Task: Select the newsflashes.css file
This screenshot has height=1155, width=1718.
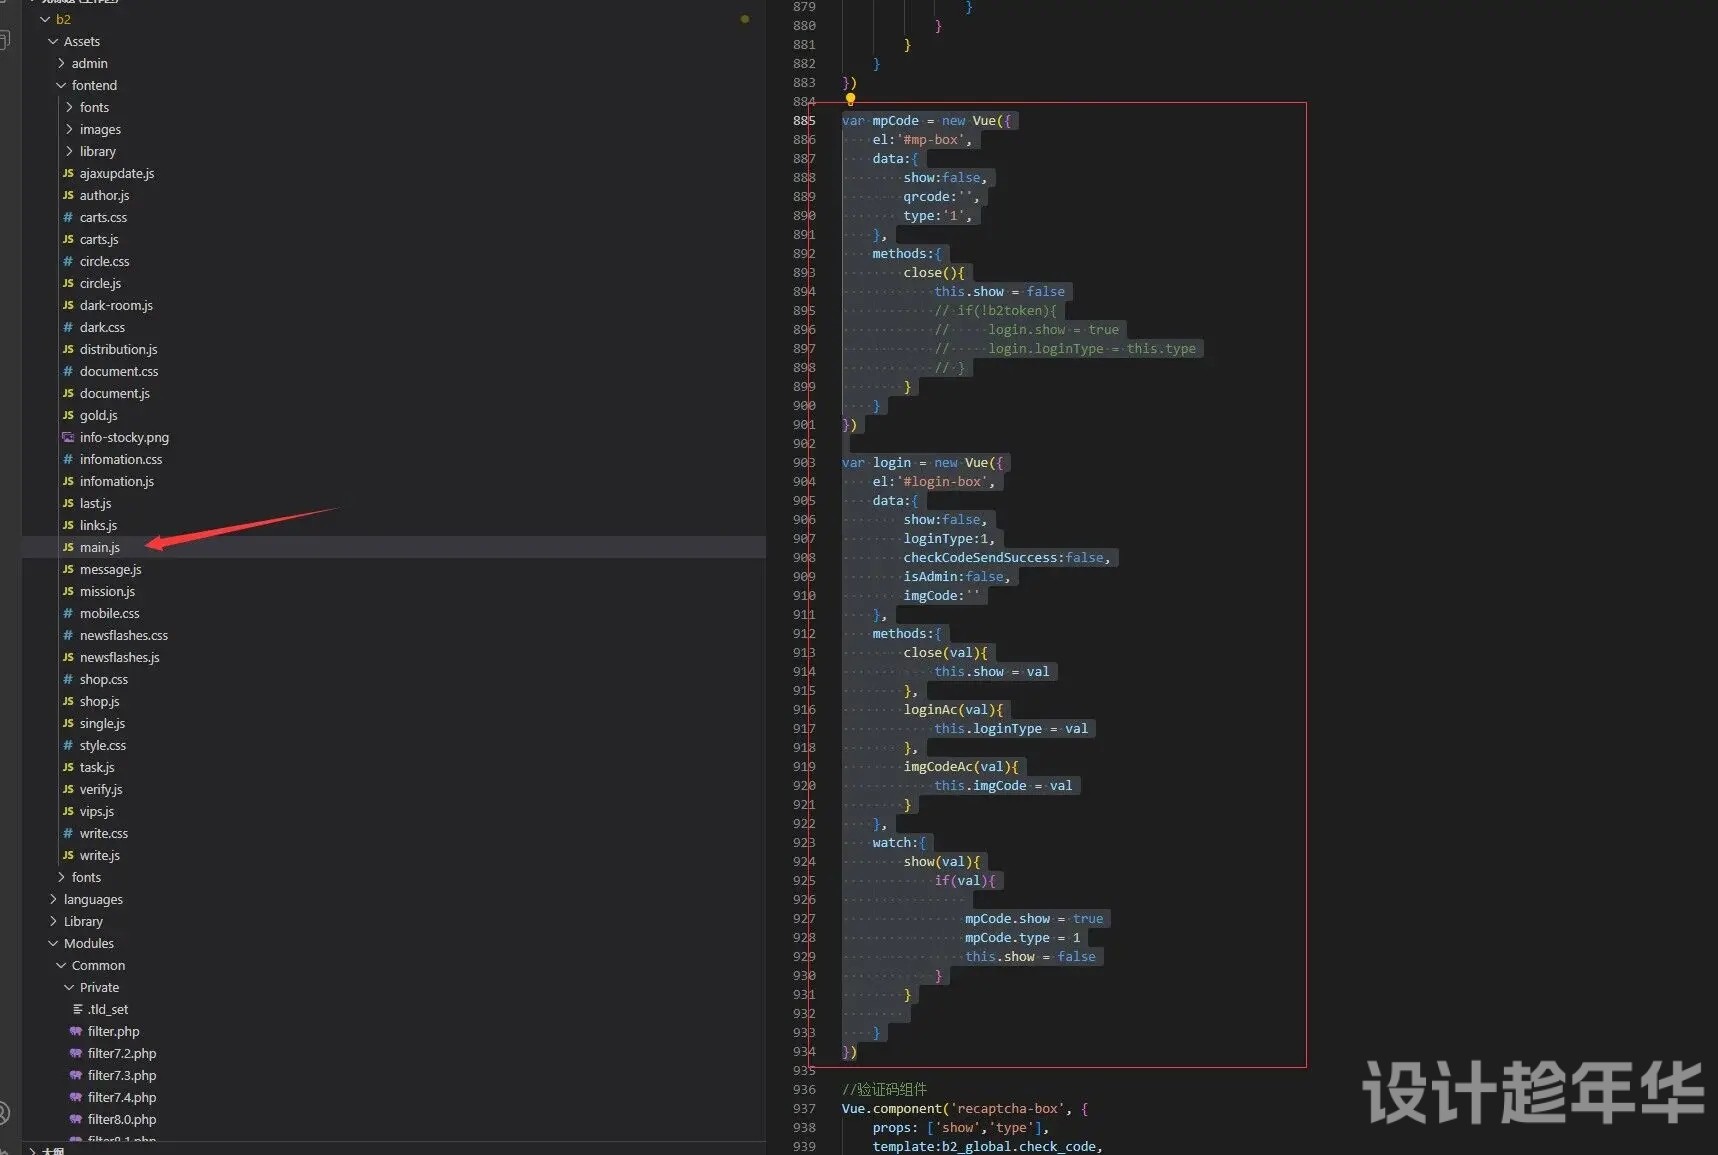Action: 124,635
